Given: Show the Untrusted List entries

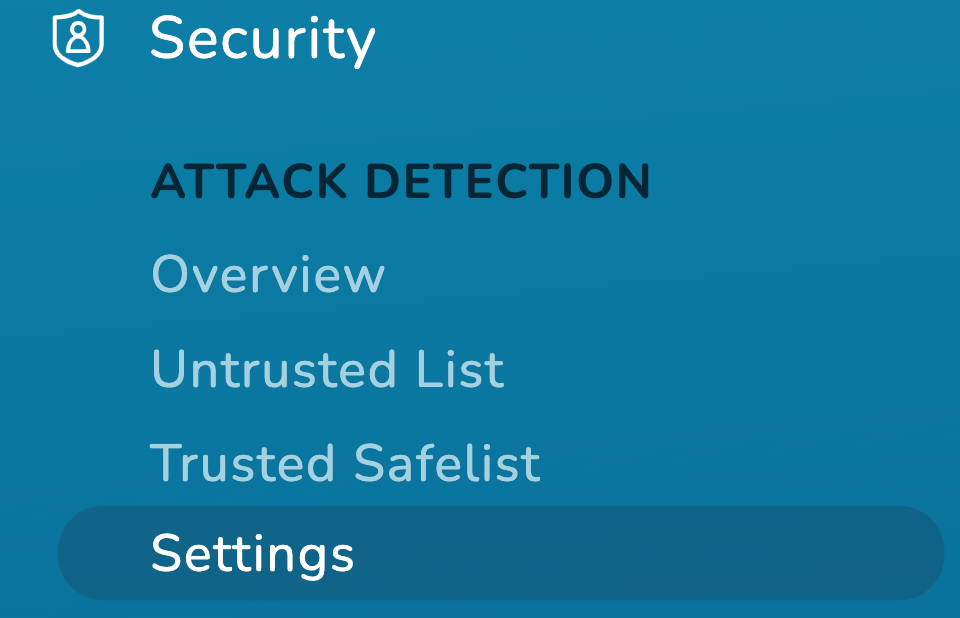Looking at the screenshot, I should 328,369.
